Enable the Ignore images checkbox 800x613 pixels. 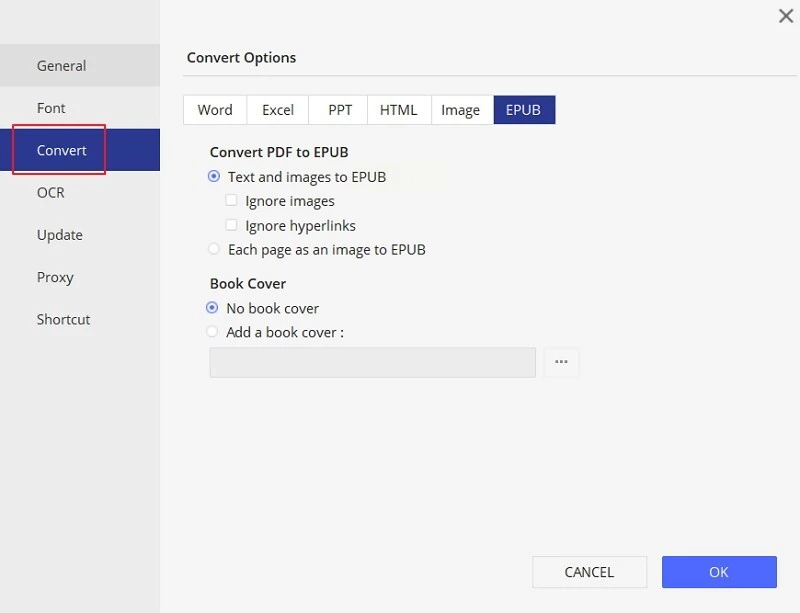(232, 201)
